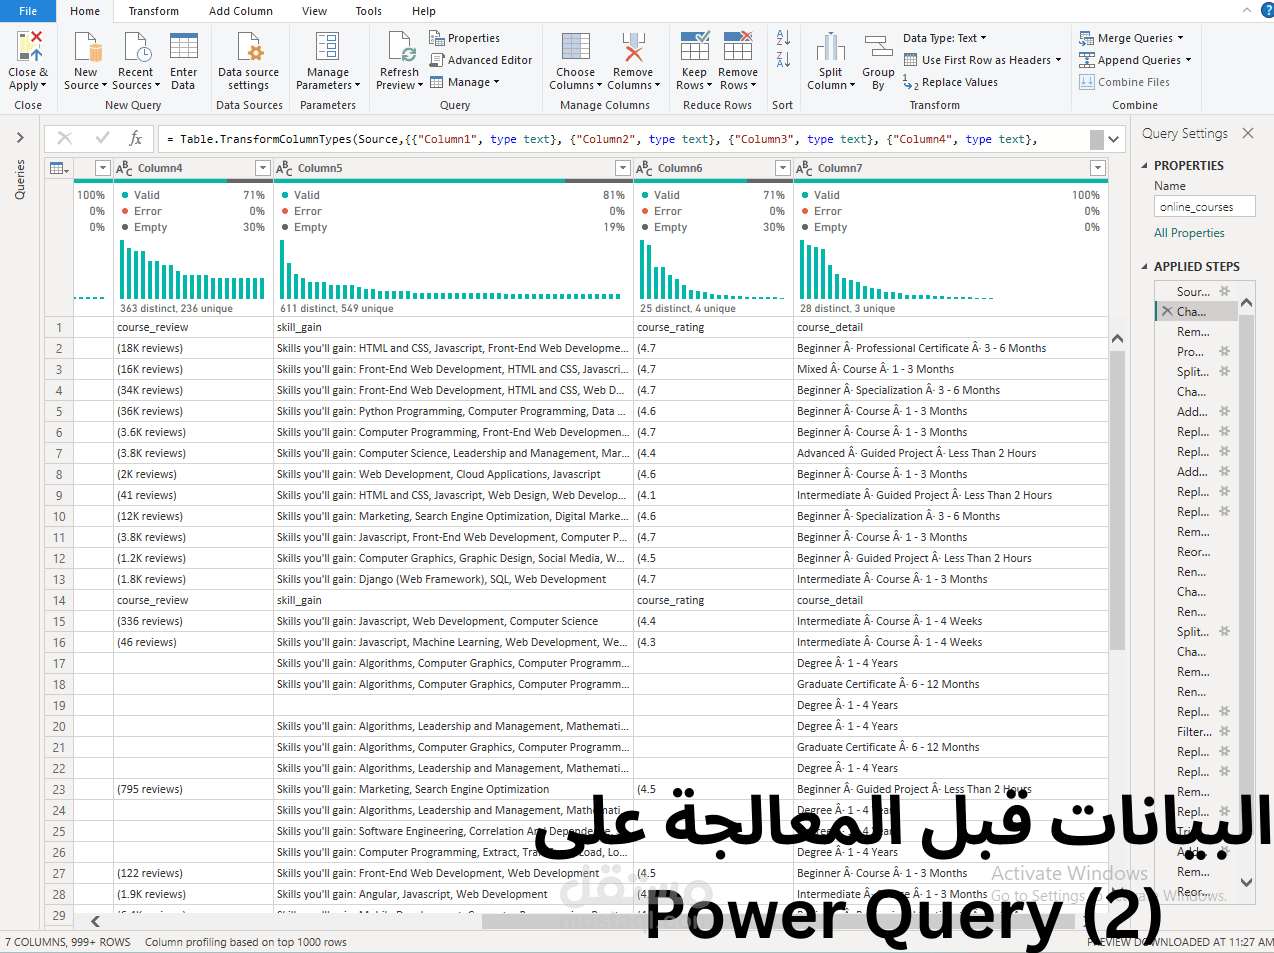The width and height of the screenshot is (1274, 953).
Task: Open the Column6 filter dropdown
Action: (783, 168)
